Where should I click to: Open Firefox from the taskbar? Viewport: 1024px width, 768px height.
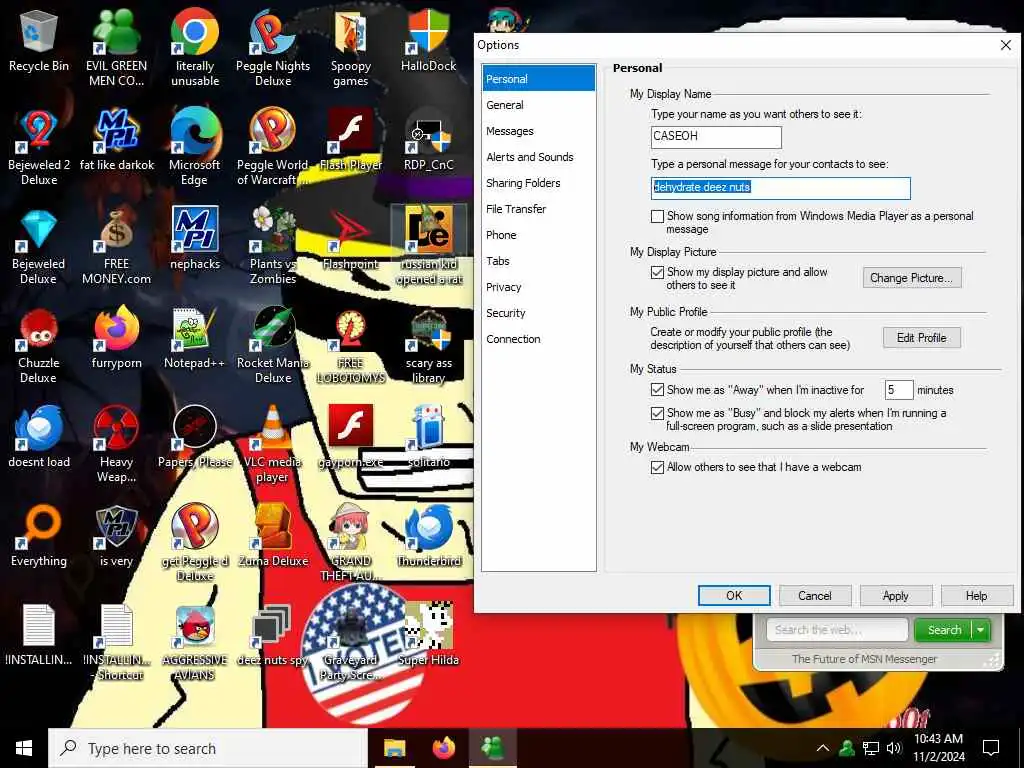444,748
